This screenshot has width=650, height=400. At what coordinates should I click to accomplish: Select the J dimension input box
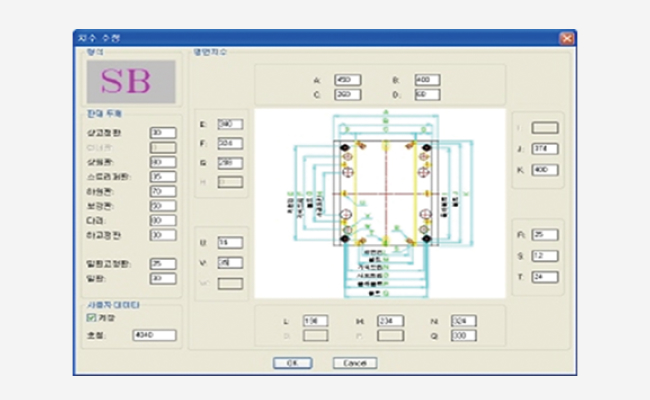(x=545, y=150)
